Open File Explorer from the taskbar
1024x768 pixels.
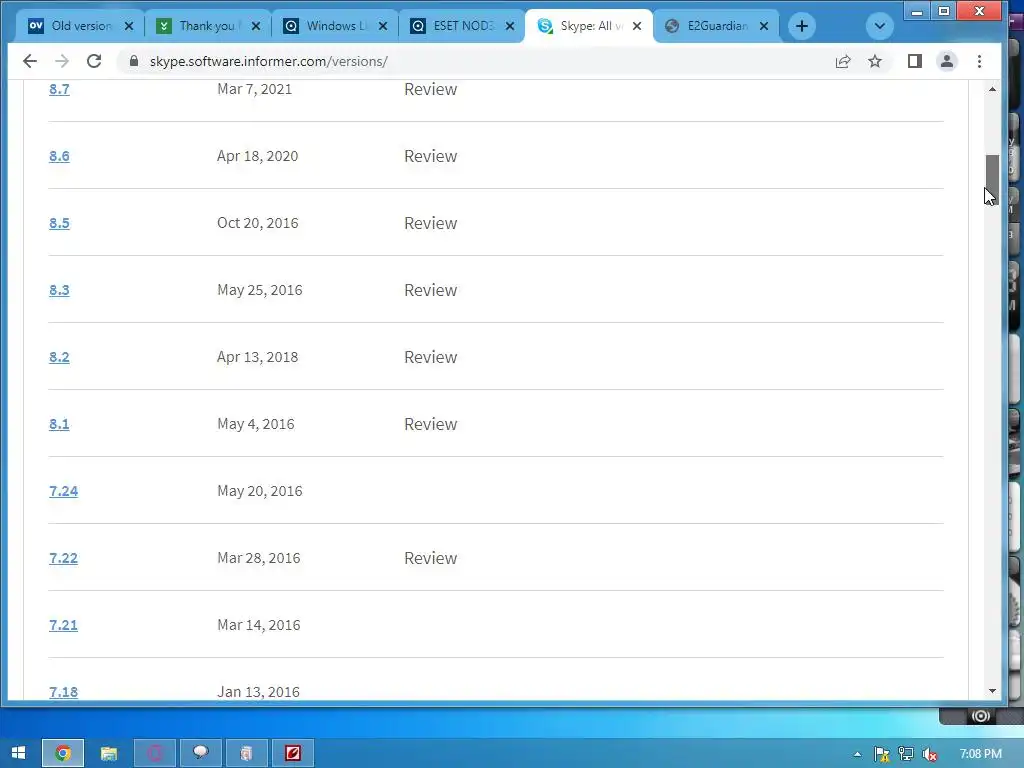point(109,754)
